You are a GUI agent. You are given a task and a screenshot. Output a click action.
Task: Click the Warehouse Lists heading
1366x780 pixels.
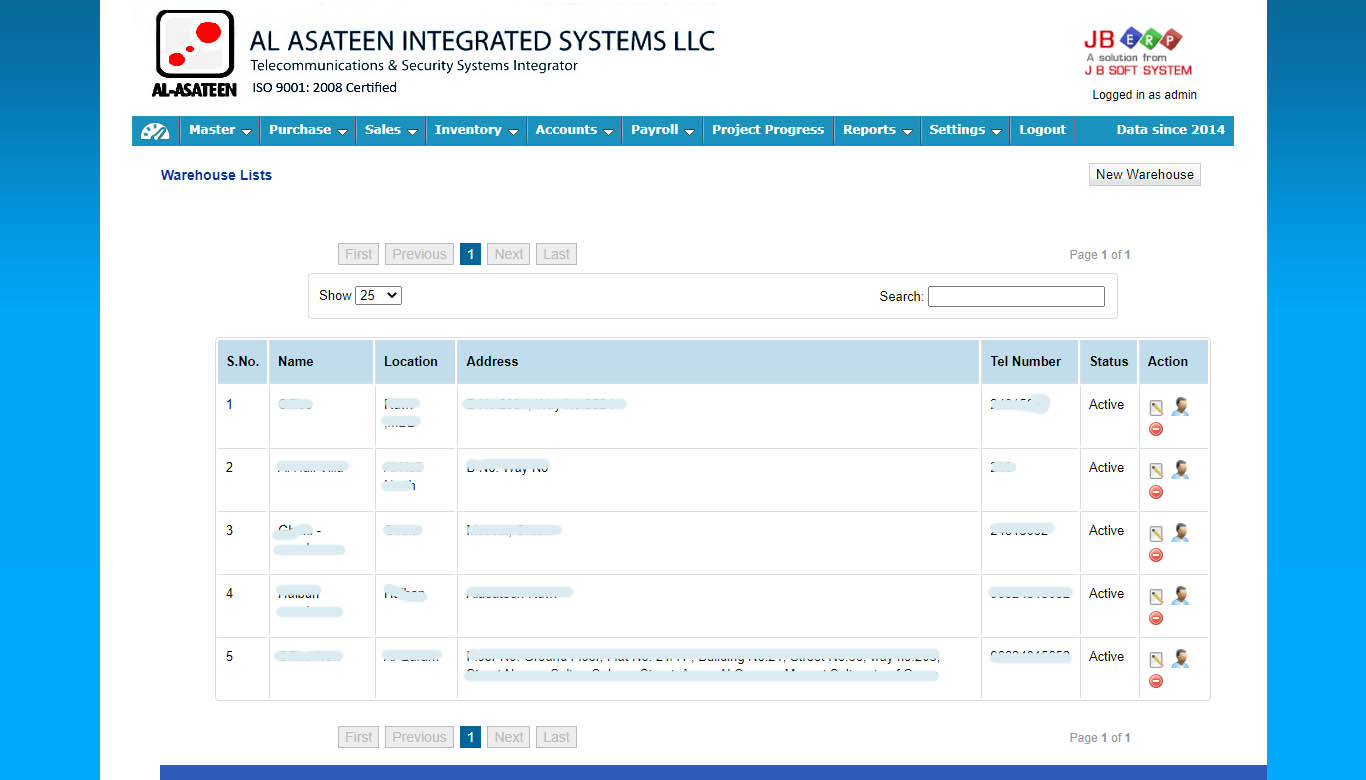216,175
